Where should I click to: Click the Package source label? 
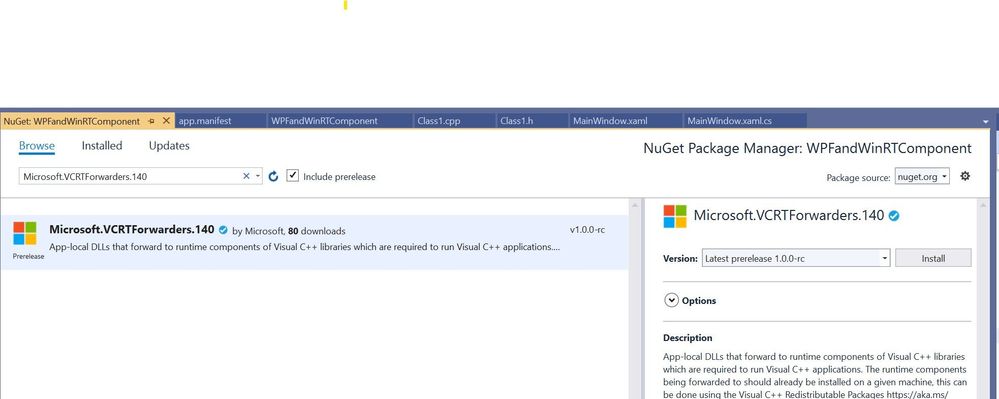point(858,178)
